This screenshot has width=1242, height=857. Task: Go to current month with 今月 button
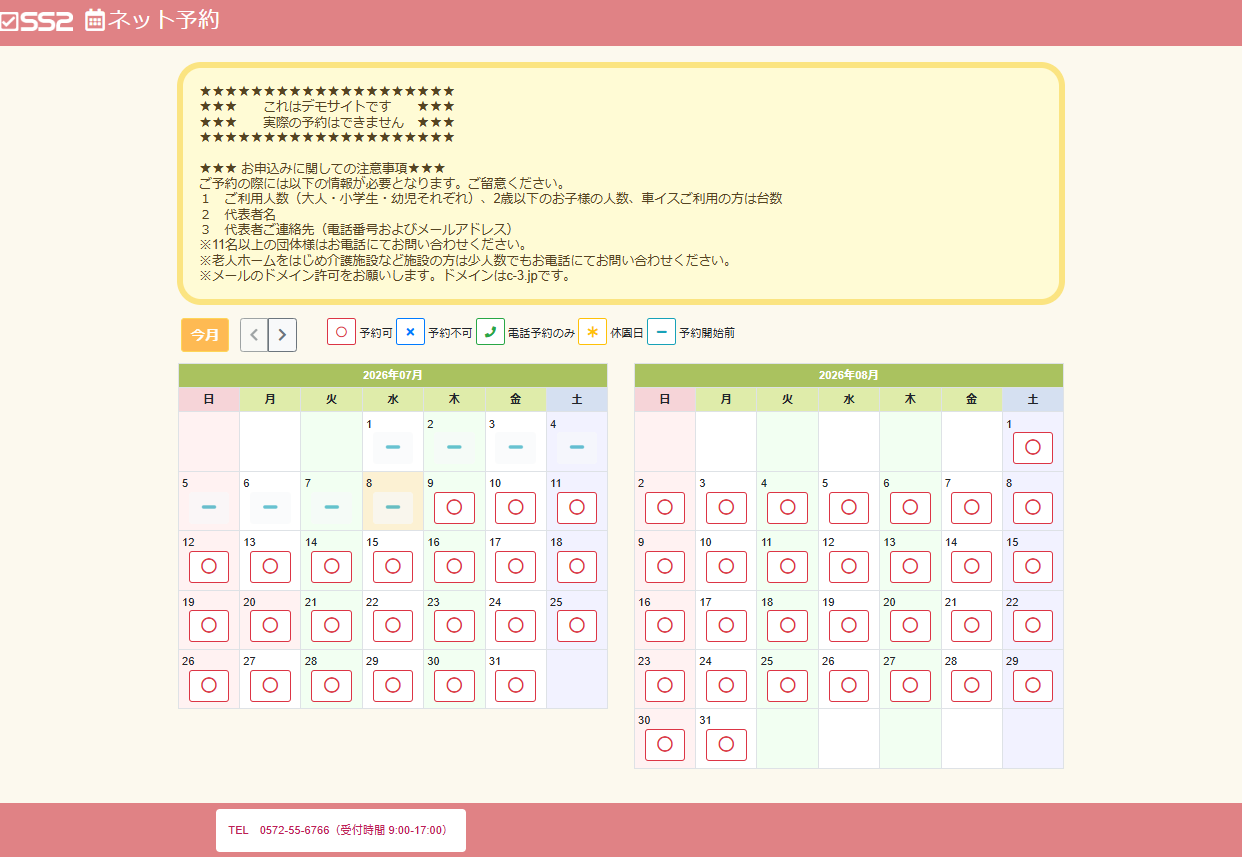coord(205,335)
